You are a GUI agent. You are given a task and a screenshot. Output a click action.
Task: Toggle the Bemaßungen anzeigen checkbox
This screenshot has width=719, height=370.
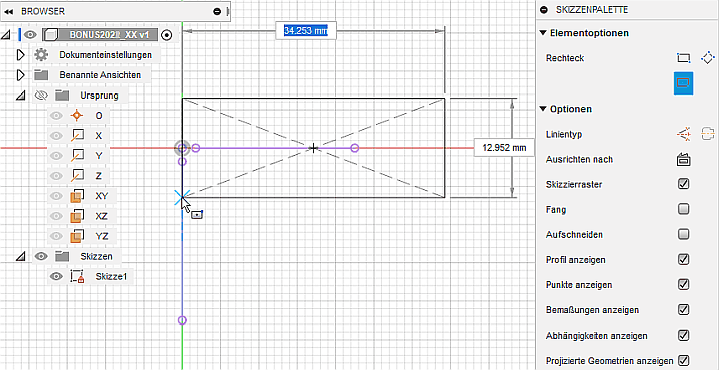[x=683, y=310]
